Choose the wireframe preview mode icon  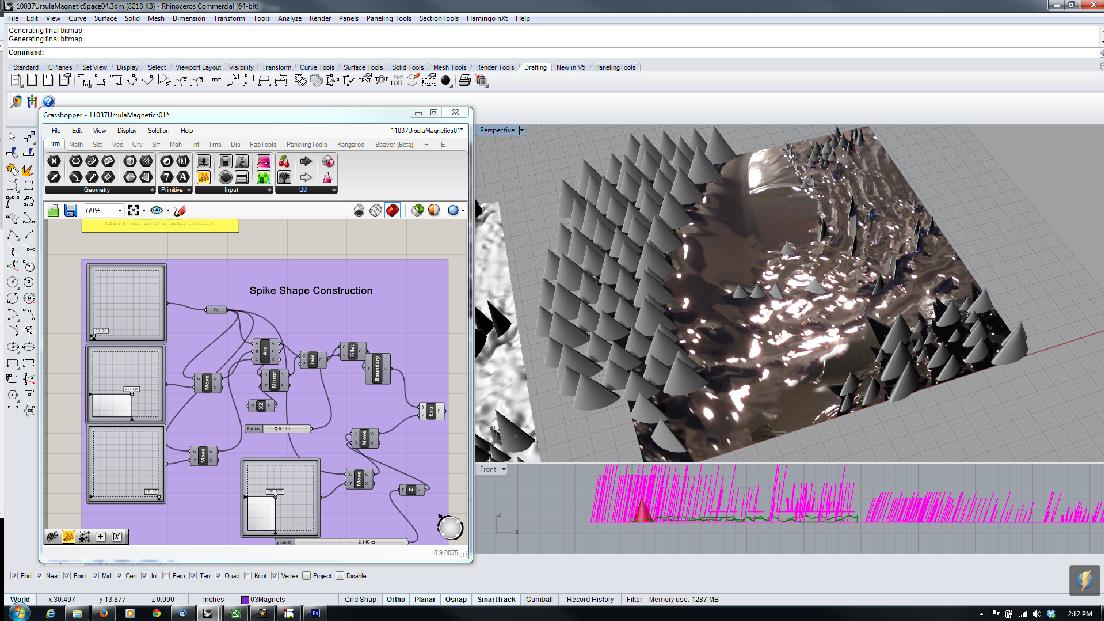tap(376, 211)
